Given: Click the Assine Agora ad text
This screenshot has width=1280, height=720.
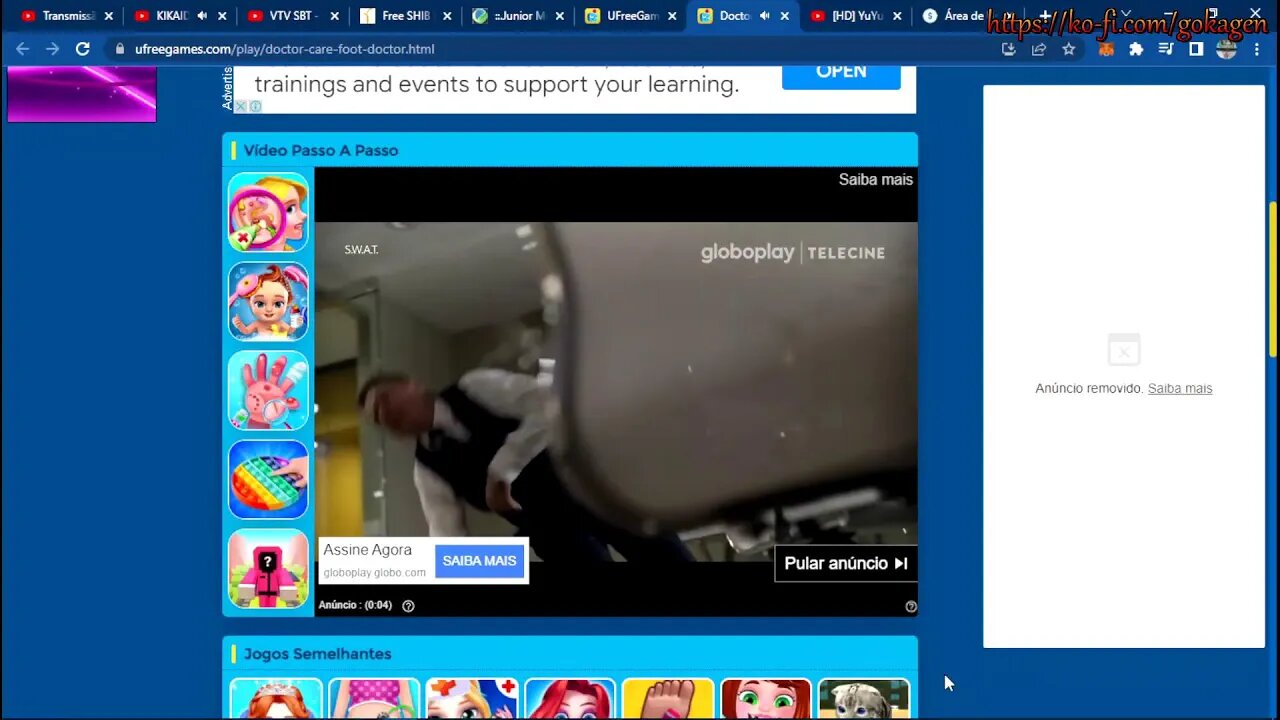Looking at the screenshot, I should tap(367, 550).
